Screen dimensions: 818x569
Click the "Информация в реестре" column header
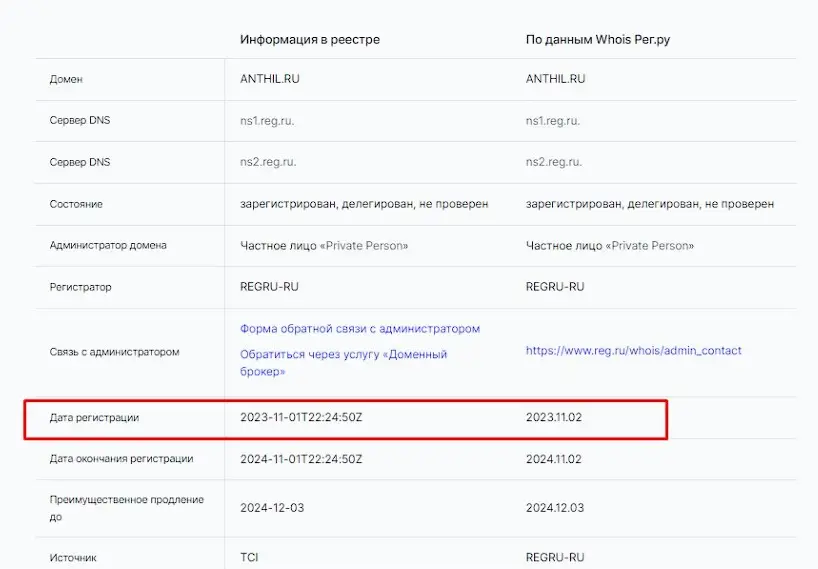309,39
